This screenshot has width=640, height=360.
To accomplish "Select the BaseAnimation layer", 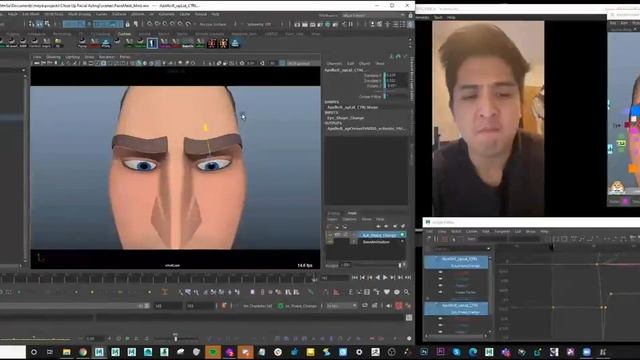I will tap(376, 242).
